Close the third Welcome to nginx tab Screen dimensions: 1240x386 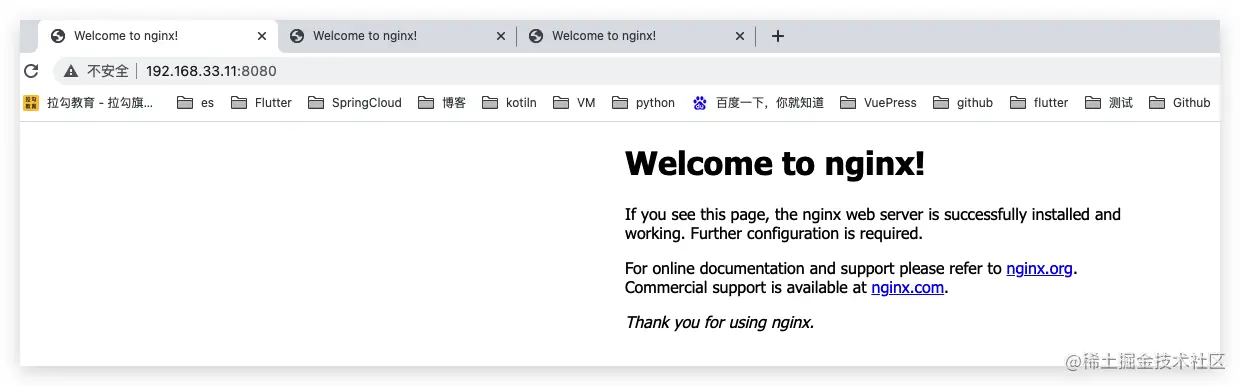(740, 36)
